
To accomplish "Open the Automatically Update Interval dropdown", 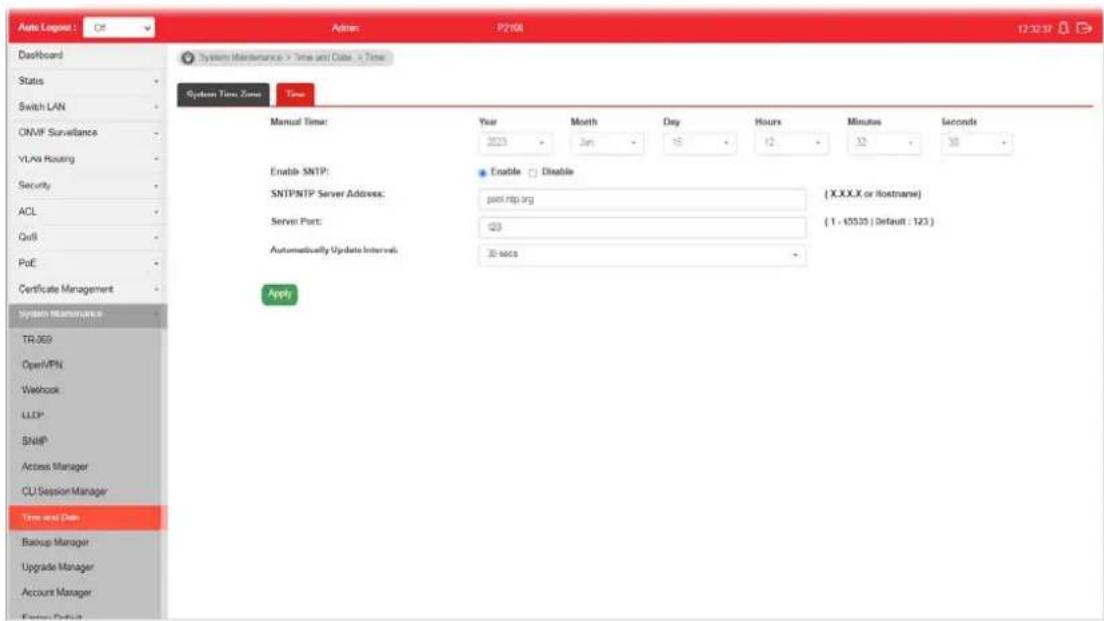I will click(x=642, y=254).
